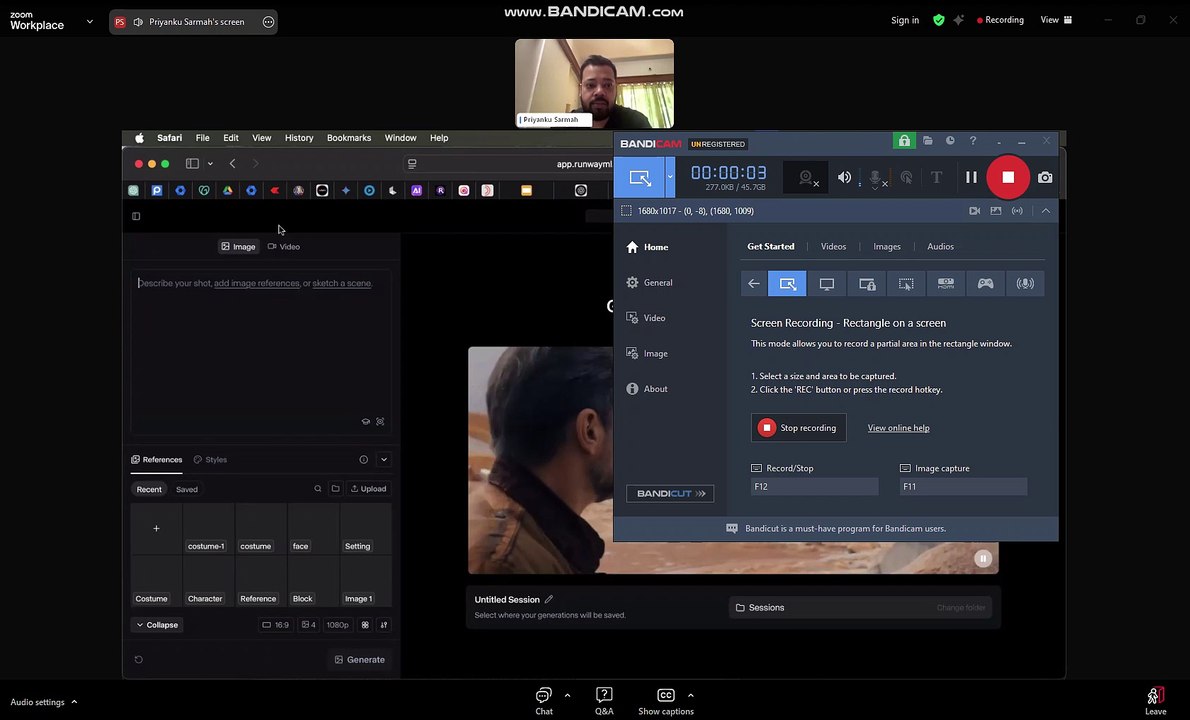Select Fullscreen recording mode monitor icon
The width and height of the screenshot is (1190, 720).
pos(826,284)
